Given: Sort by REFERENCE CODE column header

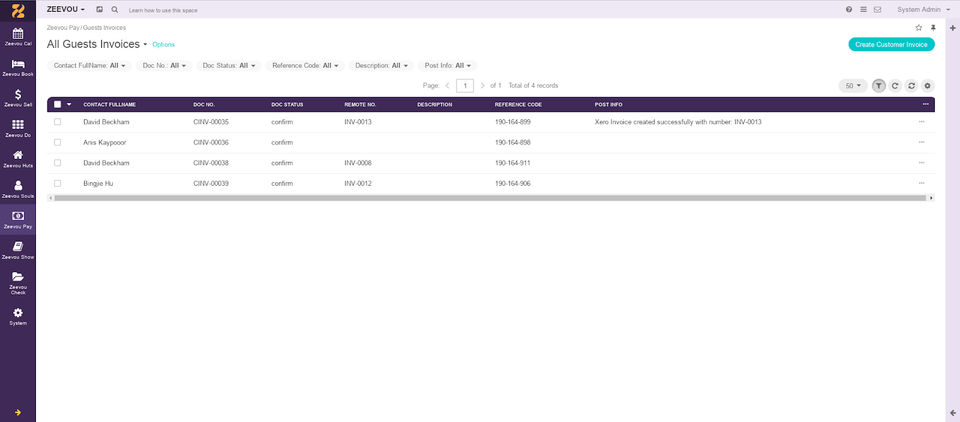Looking at the screenshot, I should pos(518,105).
